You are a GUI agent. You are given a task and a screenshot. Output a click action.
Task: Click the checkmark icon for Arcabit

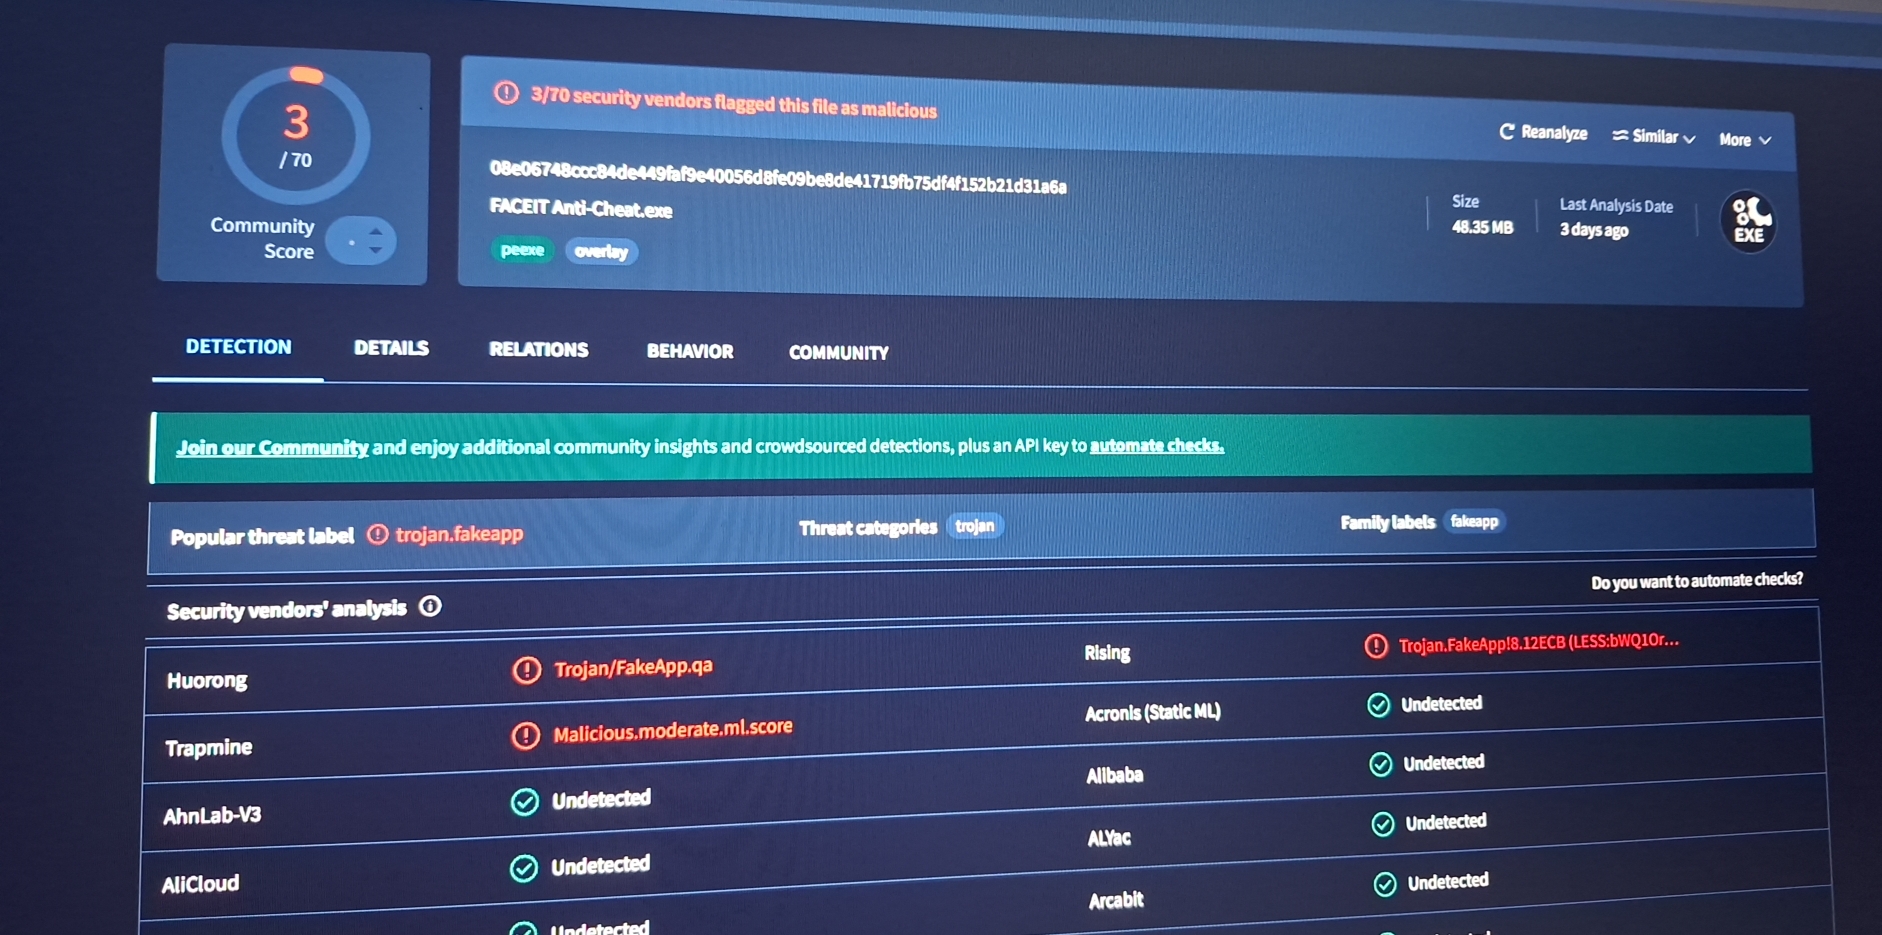1385,884
